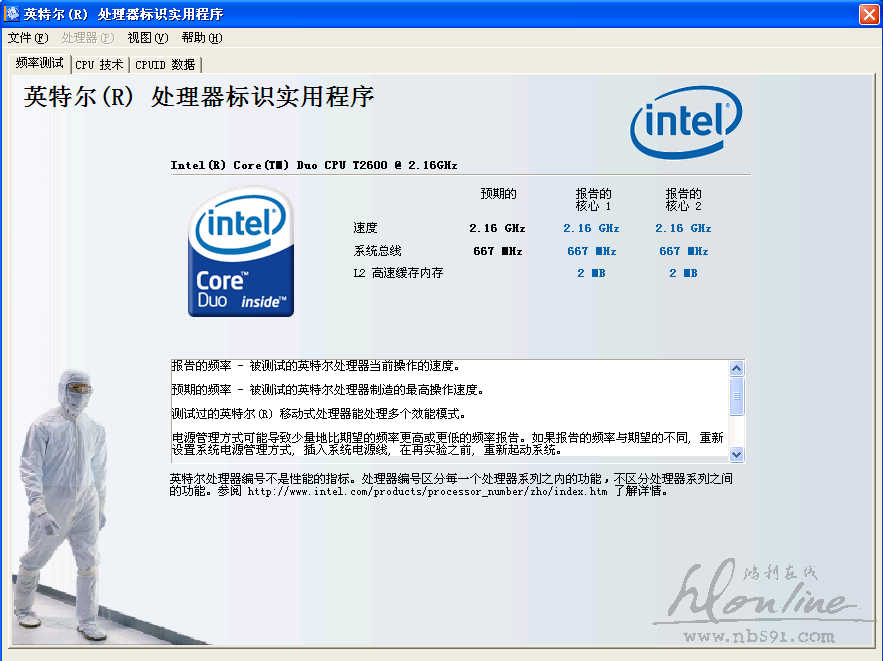Viewport: 883px width, 661px height.
Task: Switch to the CPUID 数据 tab
Action: coord(165,65)
